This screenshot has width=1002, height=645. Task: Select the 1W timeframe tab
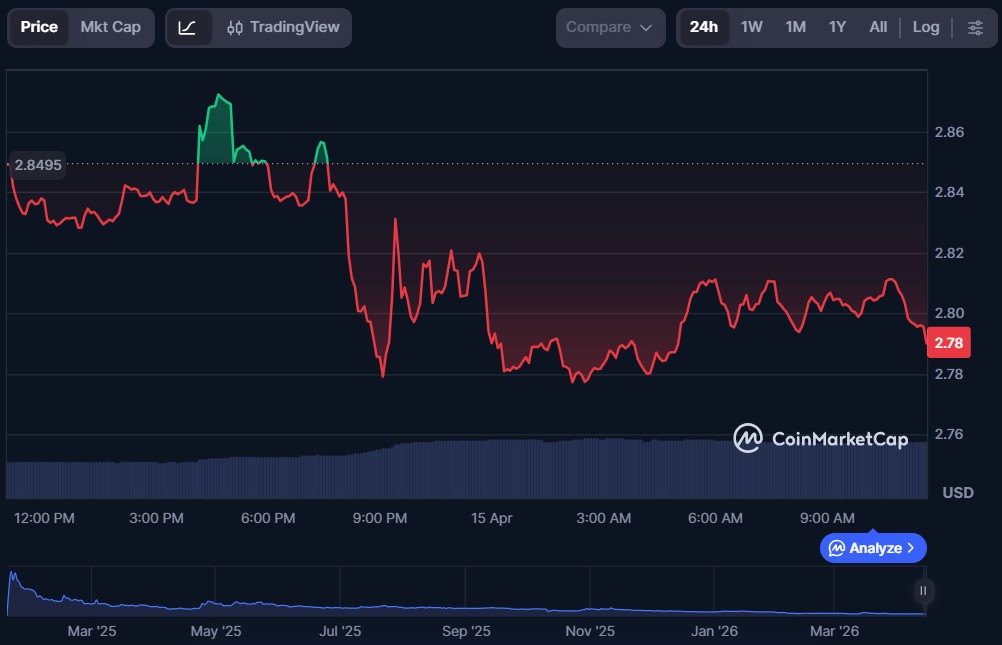751,27
